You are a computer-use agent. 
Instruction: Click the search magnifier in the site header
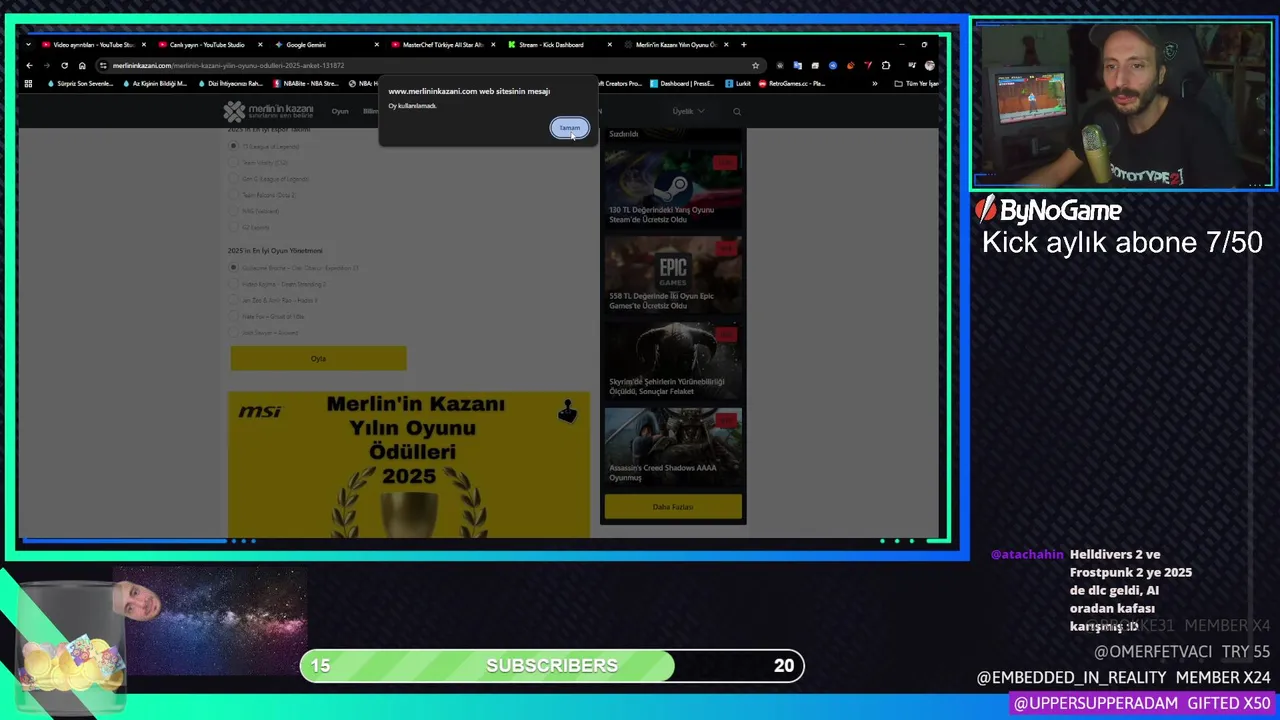[737, 111]
